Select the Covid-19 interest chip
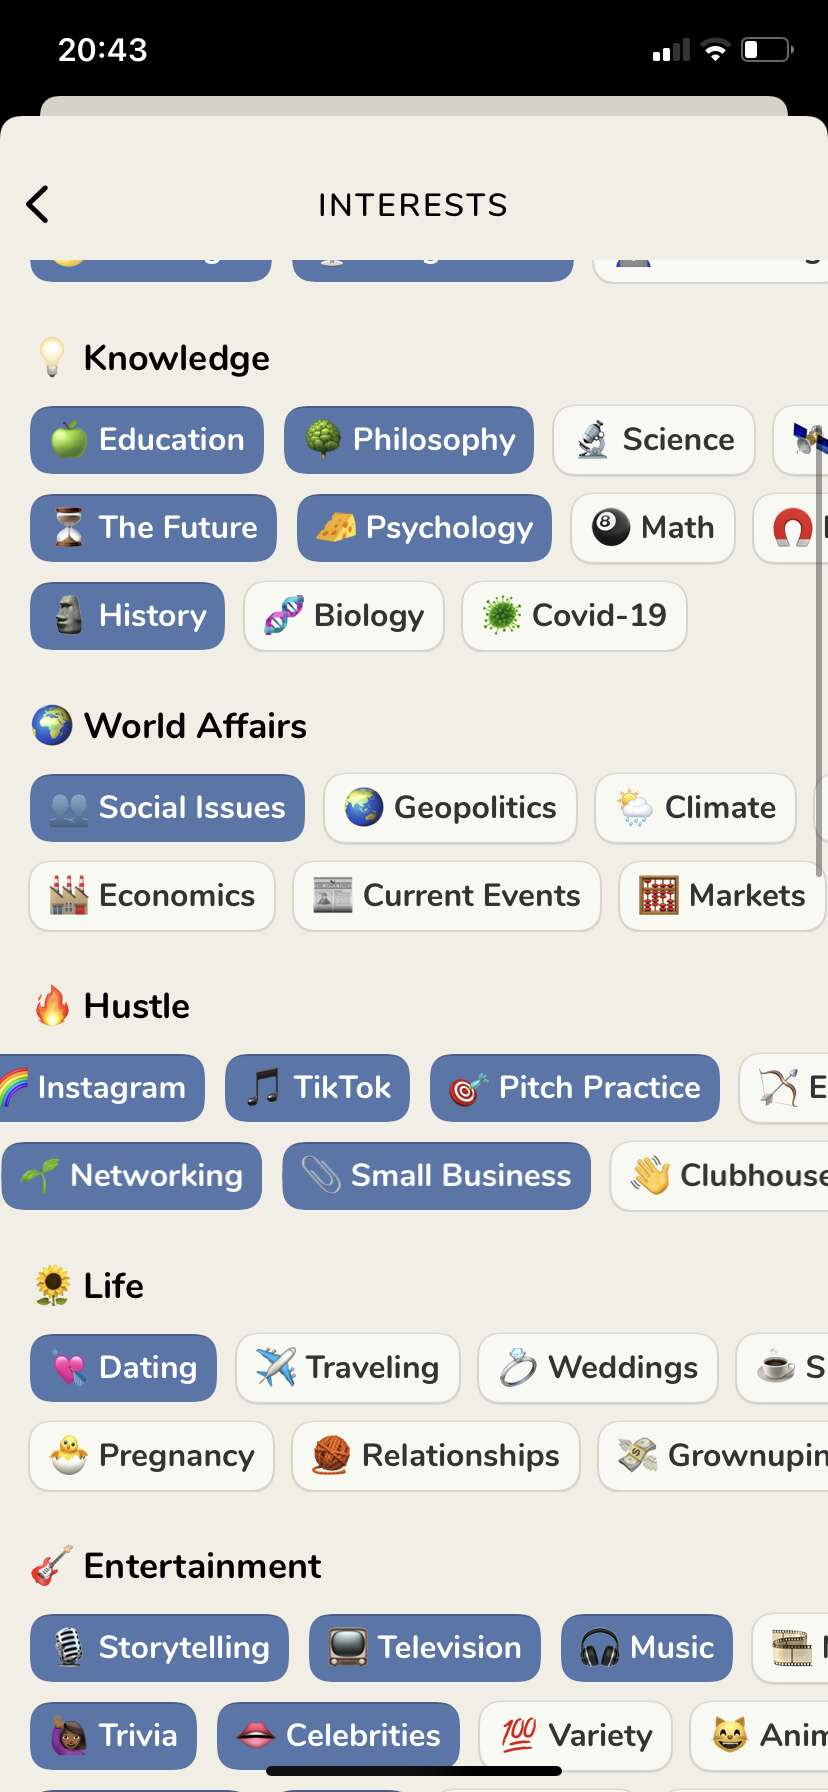Viewport: 828px width, 1792px height. point(574,616)
